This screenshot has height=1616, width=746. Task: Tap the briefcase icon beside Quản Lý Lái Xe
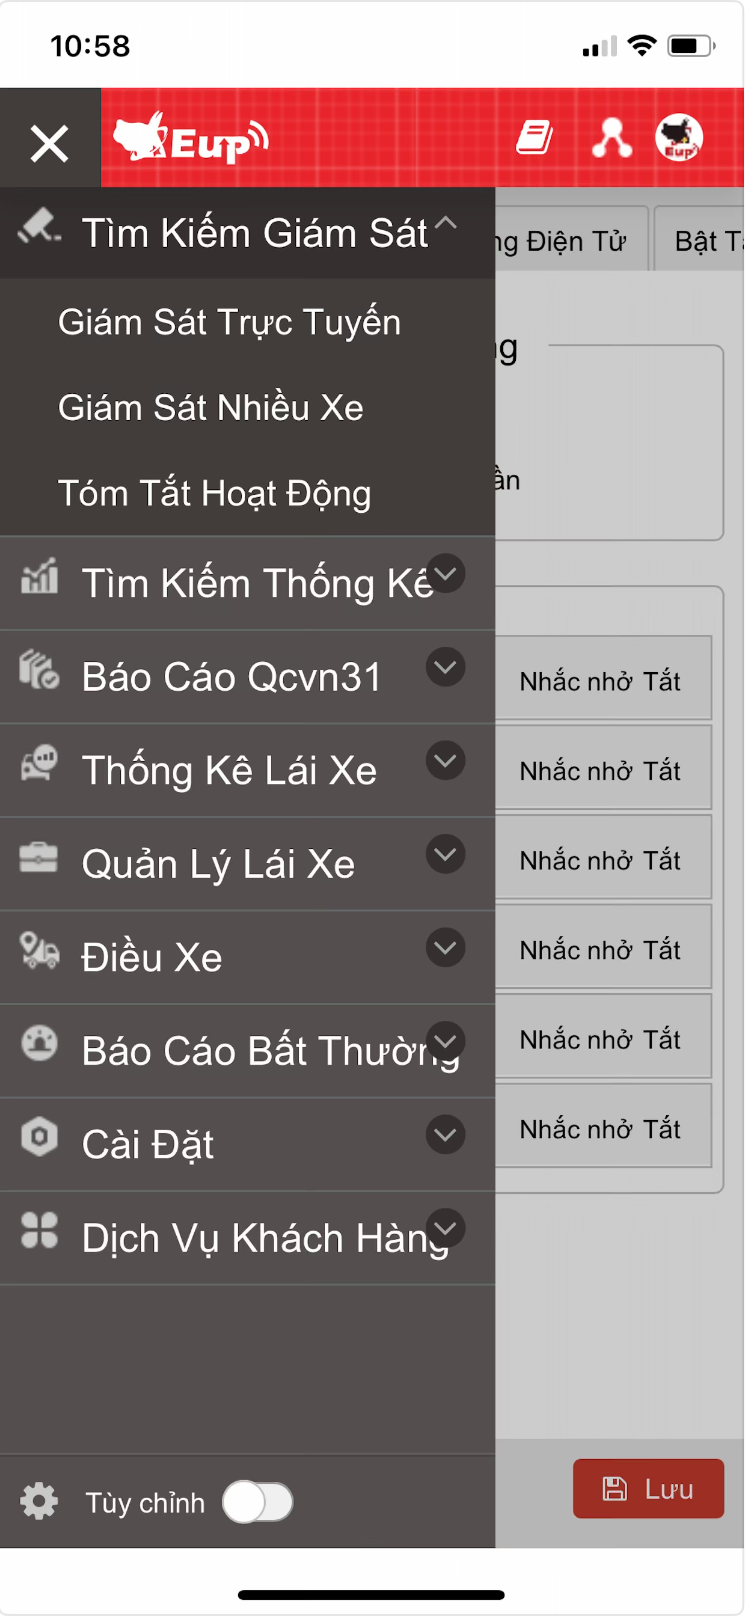[39, 858]
